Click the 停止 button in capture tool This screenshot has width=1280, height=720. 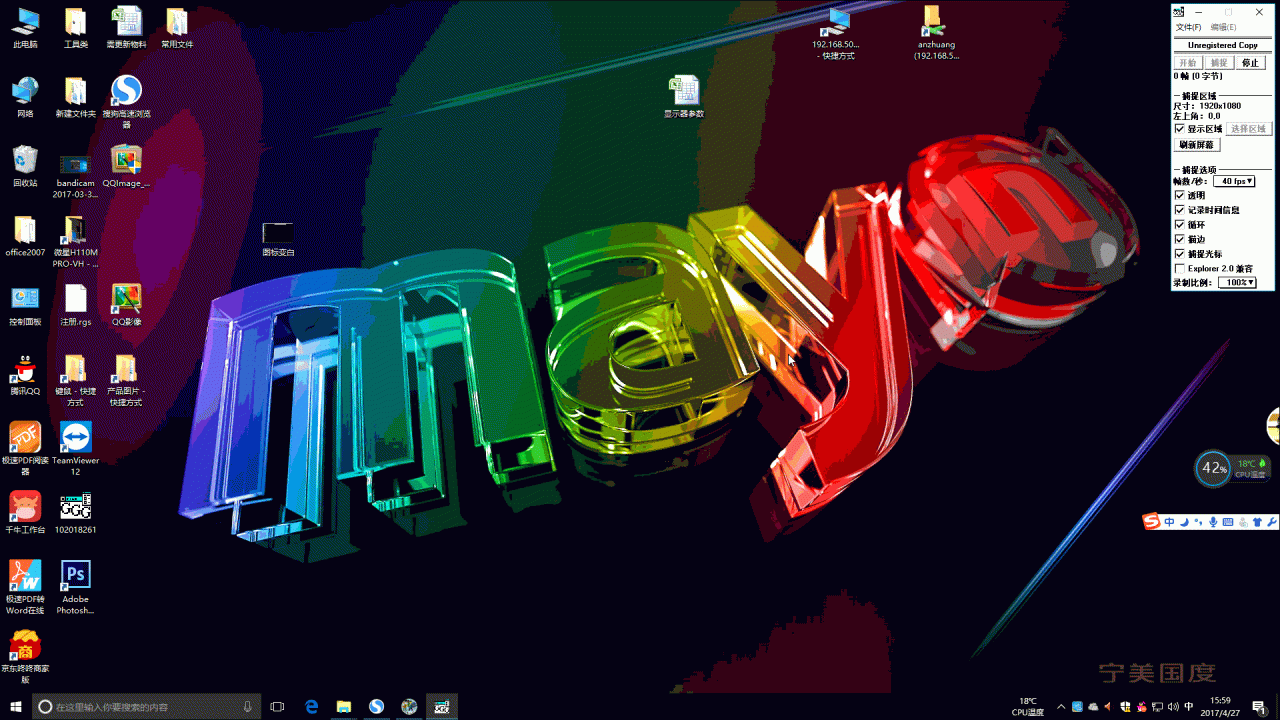tap(1250, 62)
